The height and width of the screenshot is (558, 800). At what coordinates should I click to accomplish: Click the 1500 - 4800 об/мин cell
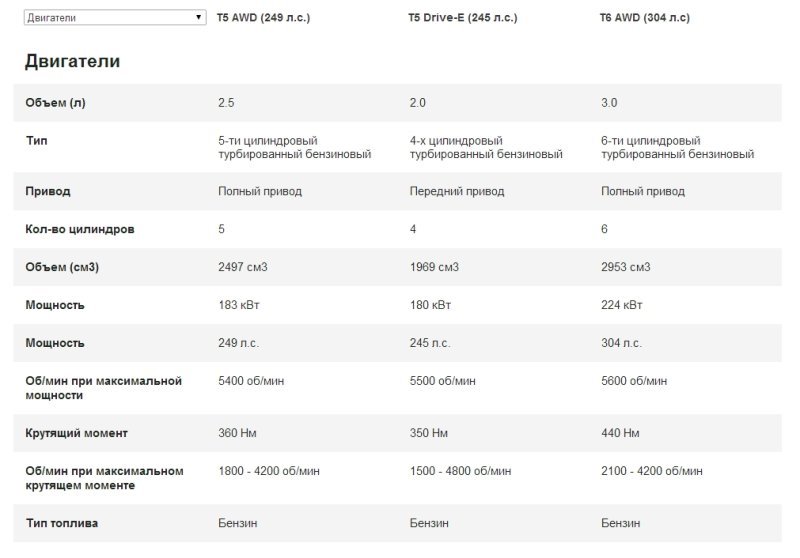(462, 471)
